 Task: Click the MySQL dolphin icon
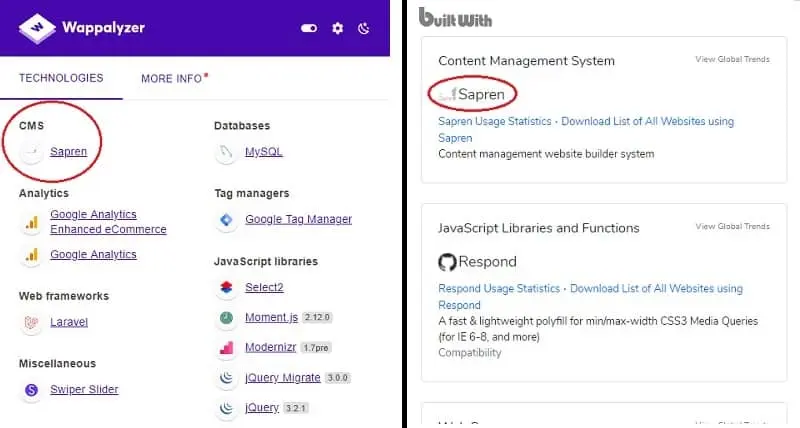coord(226,152)
